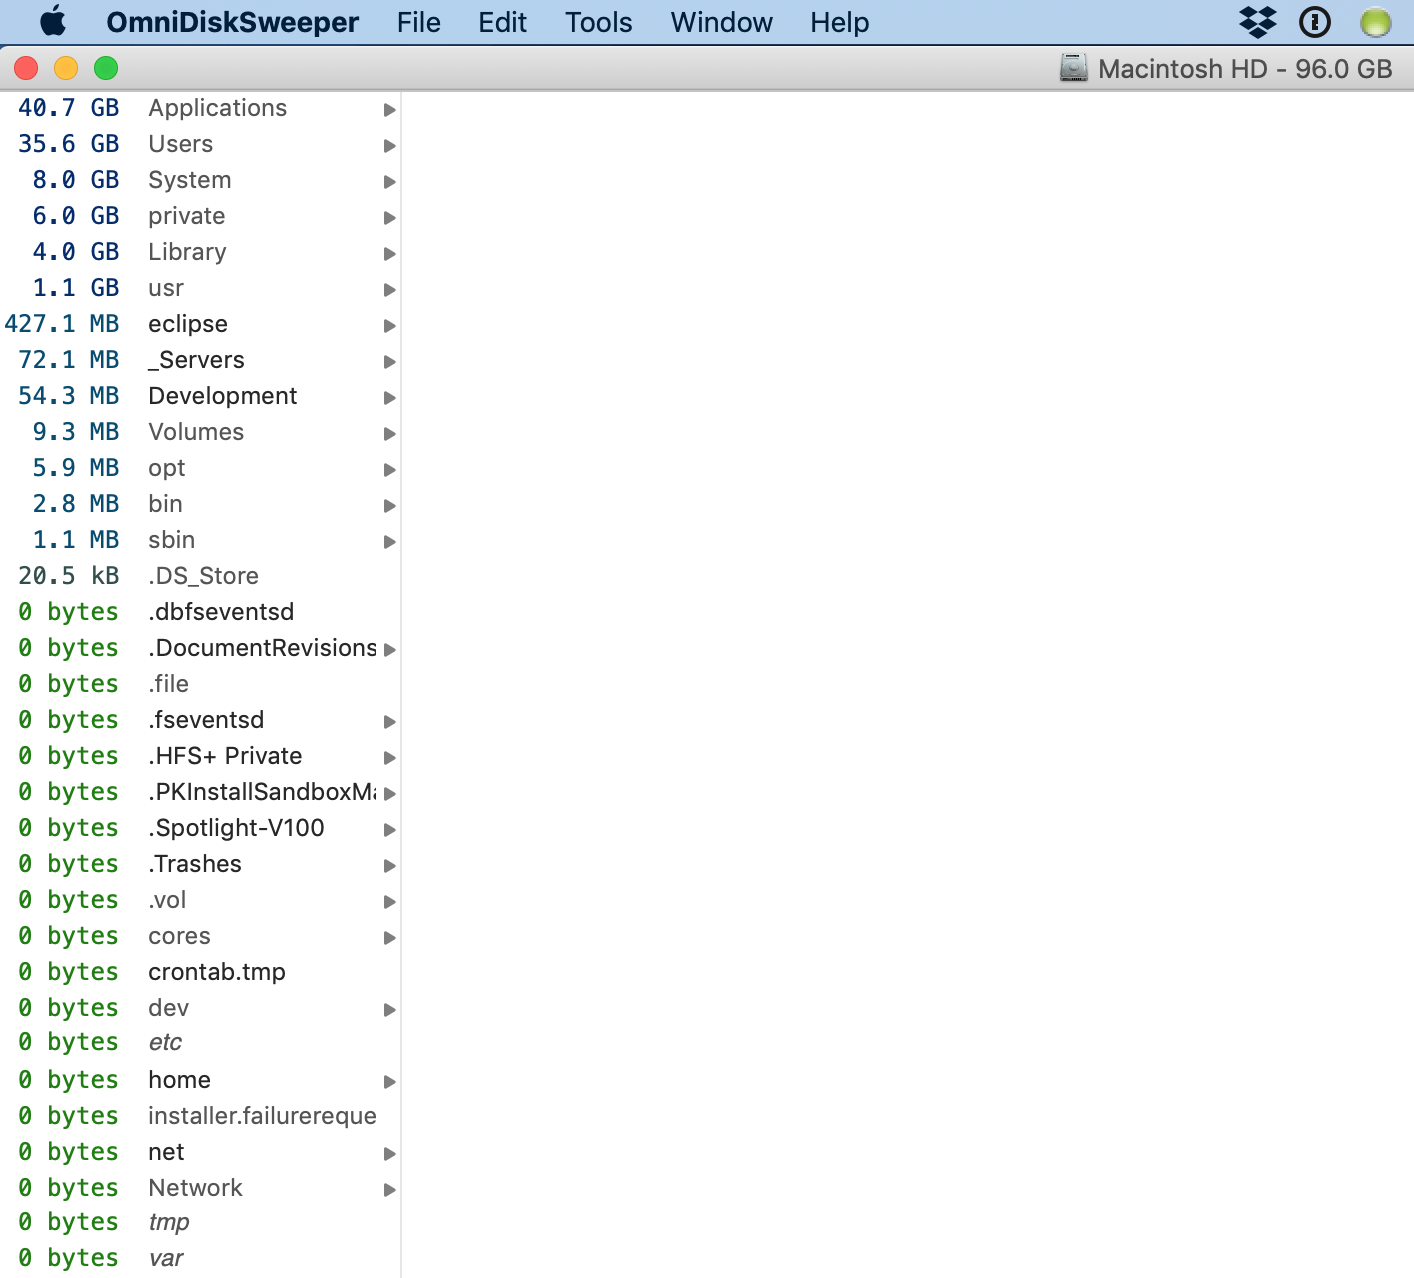The height and width of the screenshot is (1278, 1414).
Task: Select the net folder name
Action: point(166,1152)
